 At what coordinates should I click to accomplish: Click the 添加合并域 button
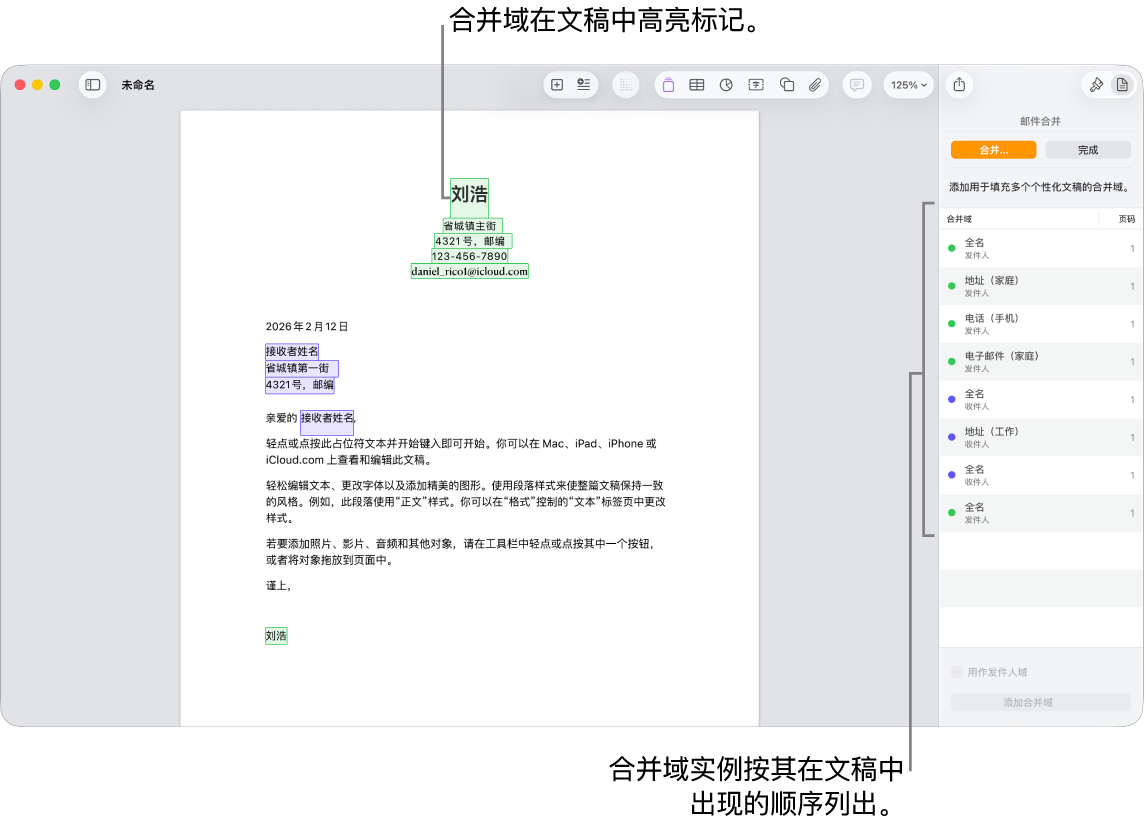(1041, 702)
